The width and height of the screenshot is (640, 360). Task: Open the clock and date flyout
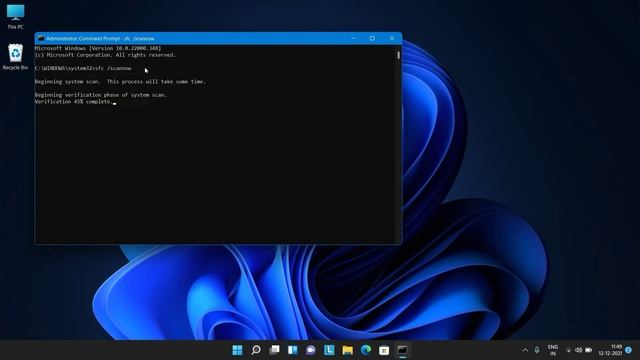[x=611, y=350]
